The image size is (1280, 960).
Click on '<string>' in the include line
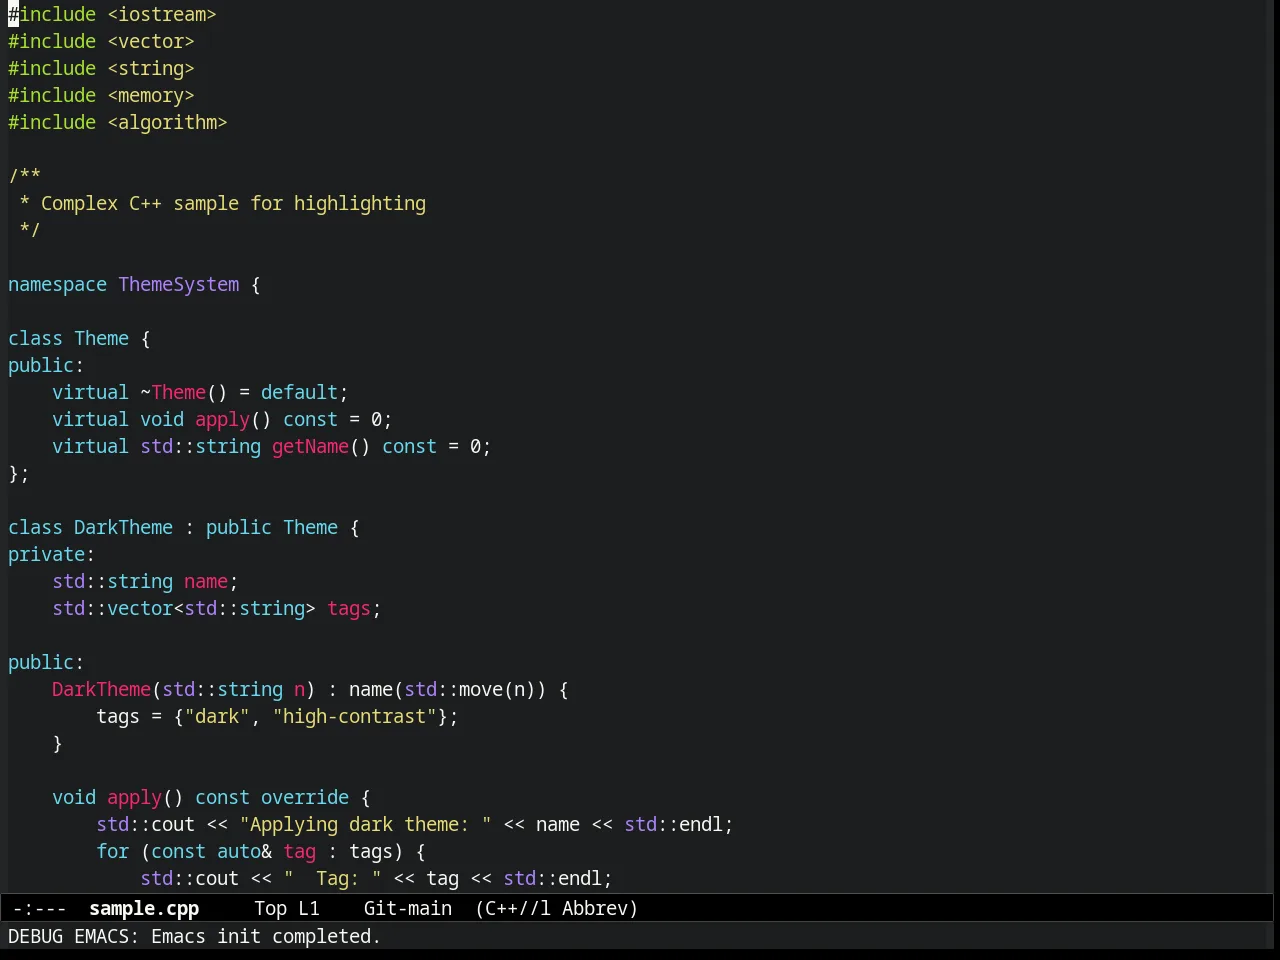pos(151,68)
